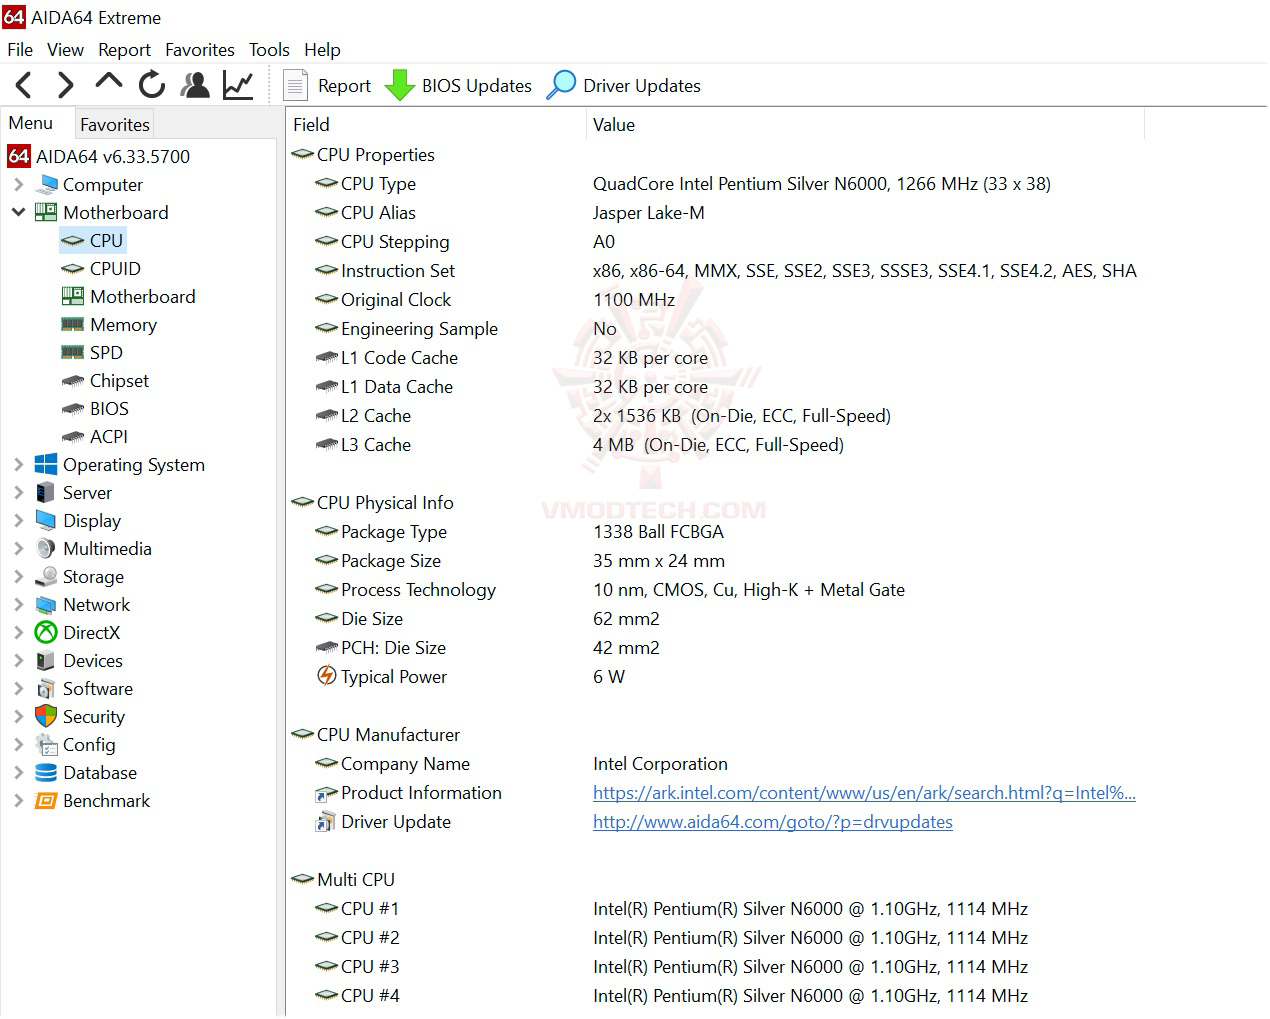Screen dimensions: 1270x1019
Task: Click the Windows logo Operating System icon
Action: pyautogui.click(x=46, y=465)
